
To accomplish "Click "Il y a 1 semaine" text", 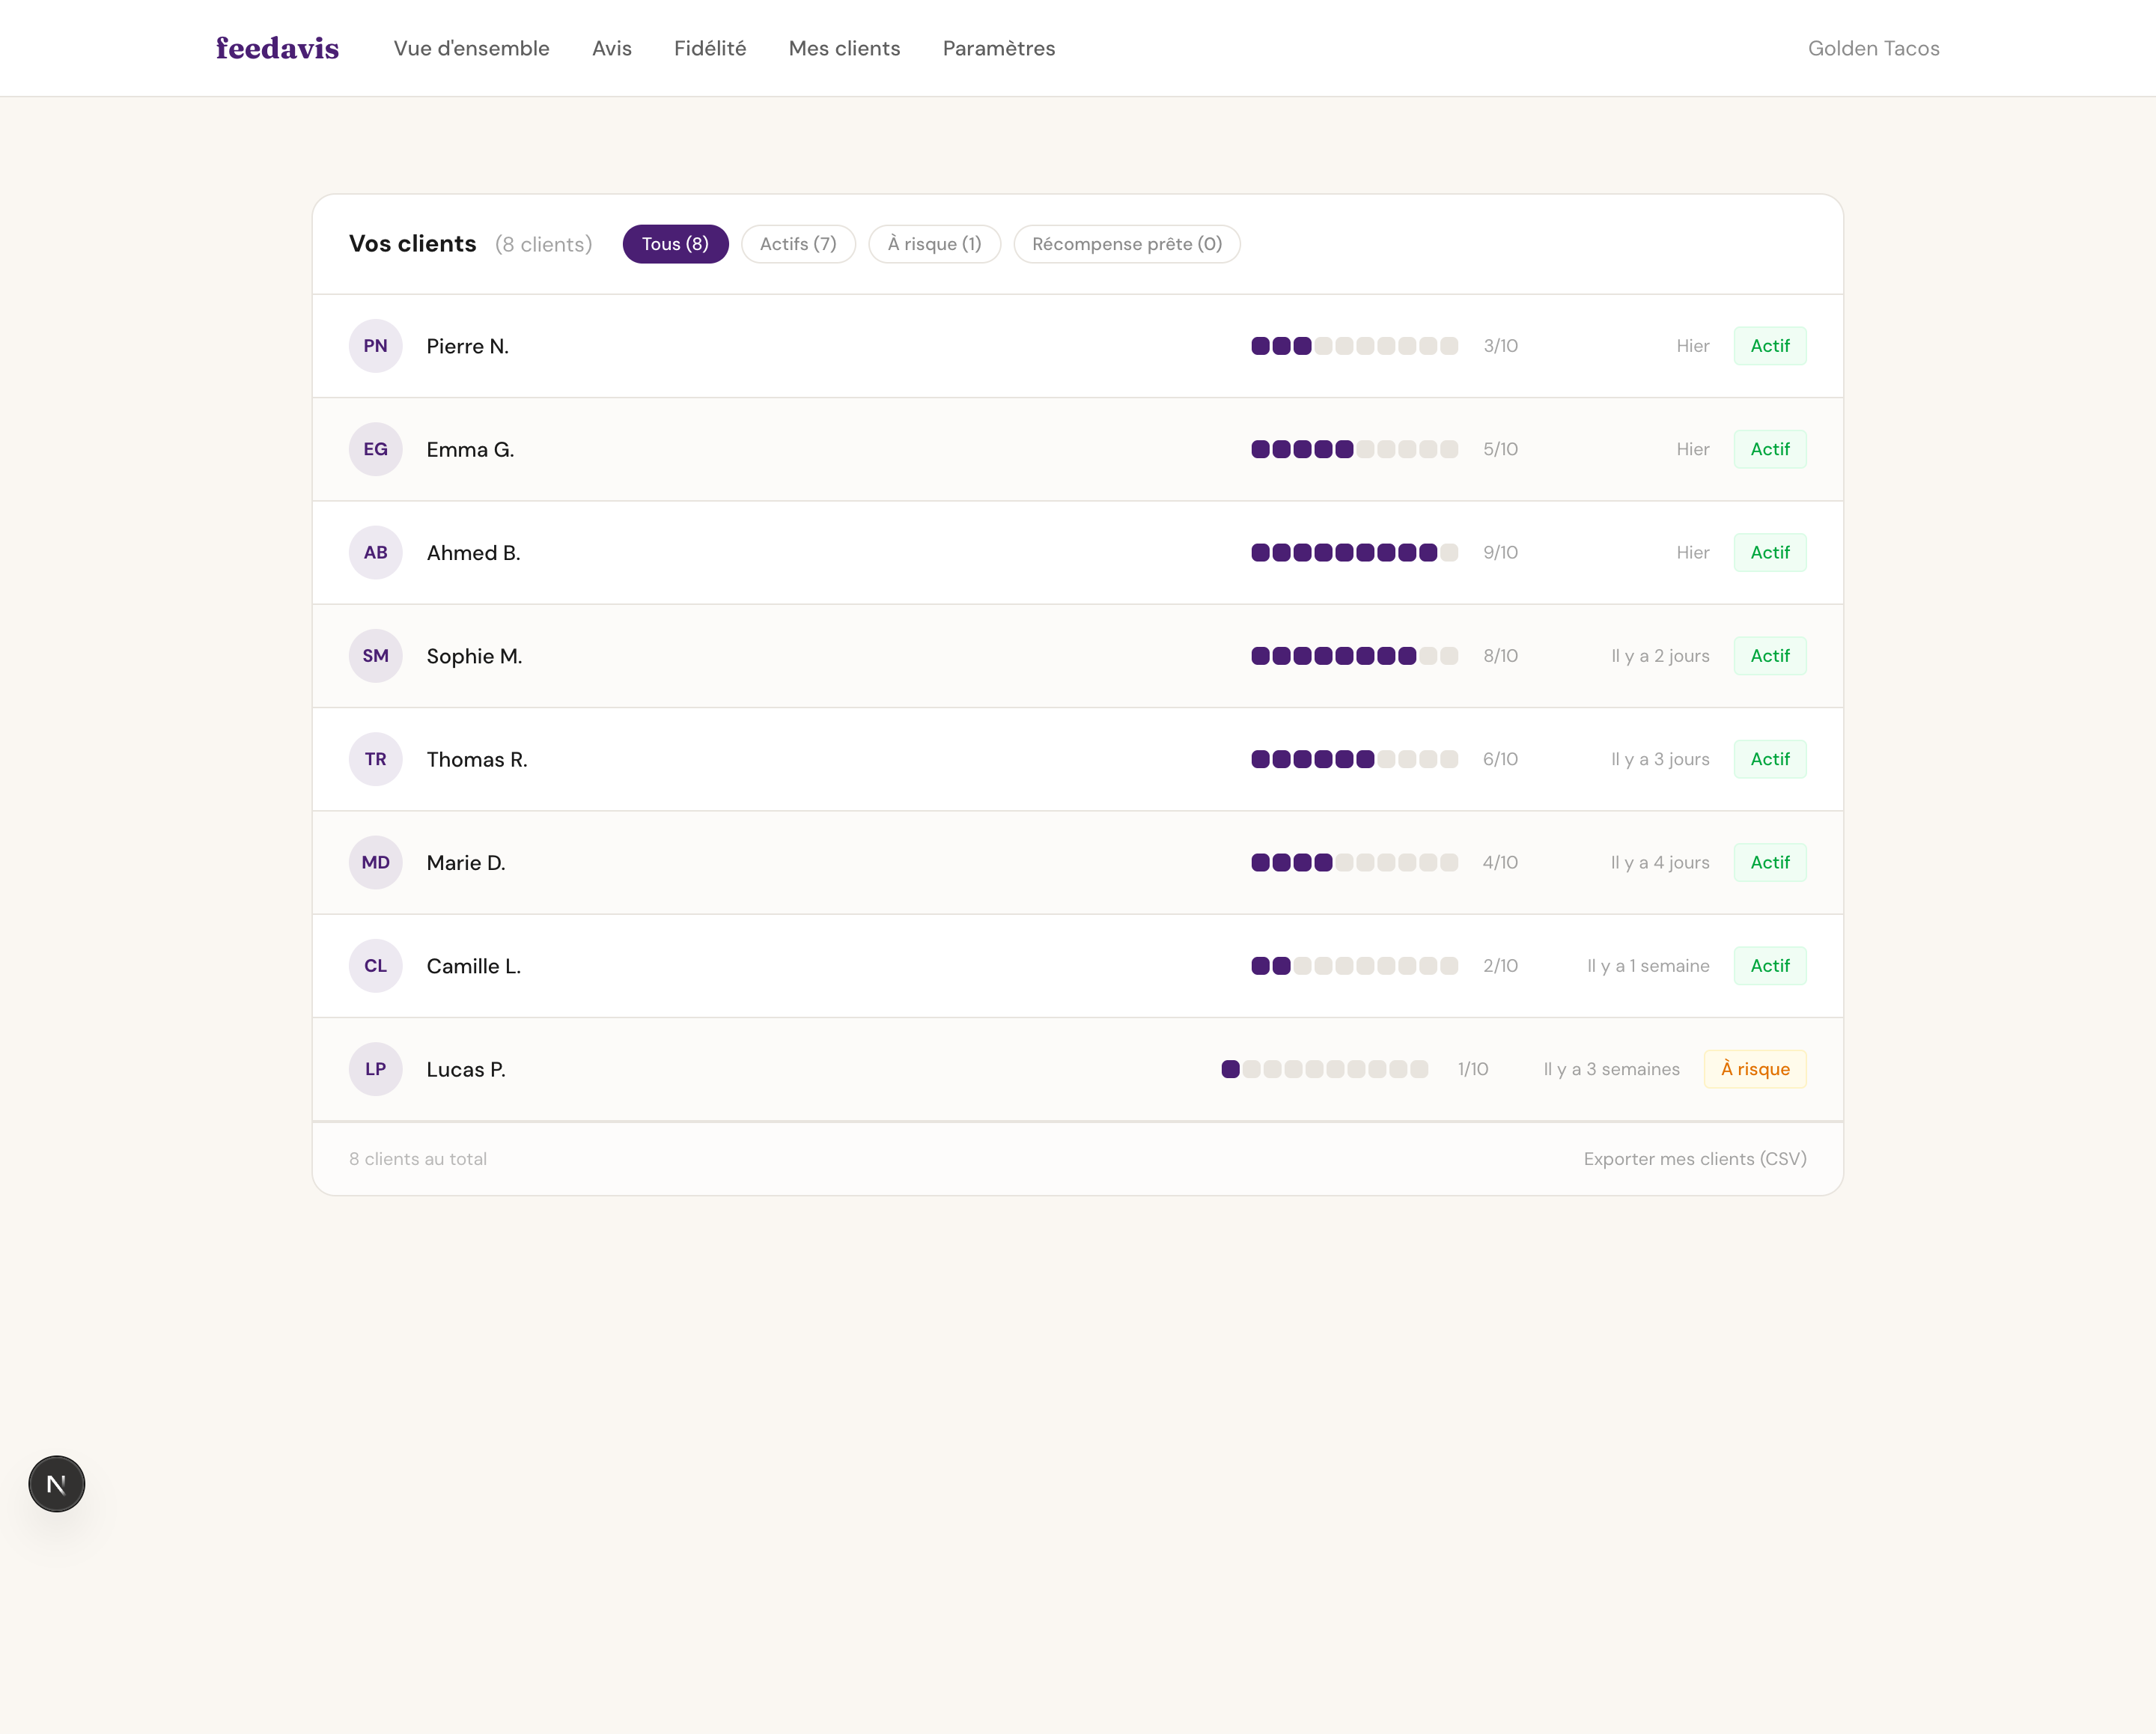I will pos(1648,966).
